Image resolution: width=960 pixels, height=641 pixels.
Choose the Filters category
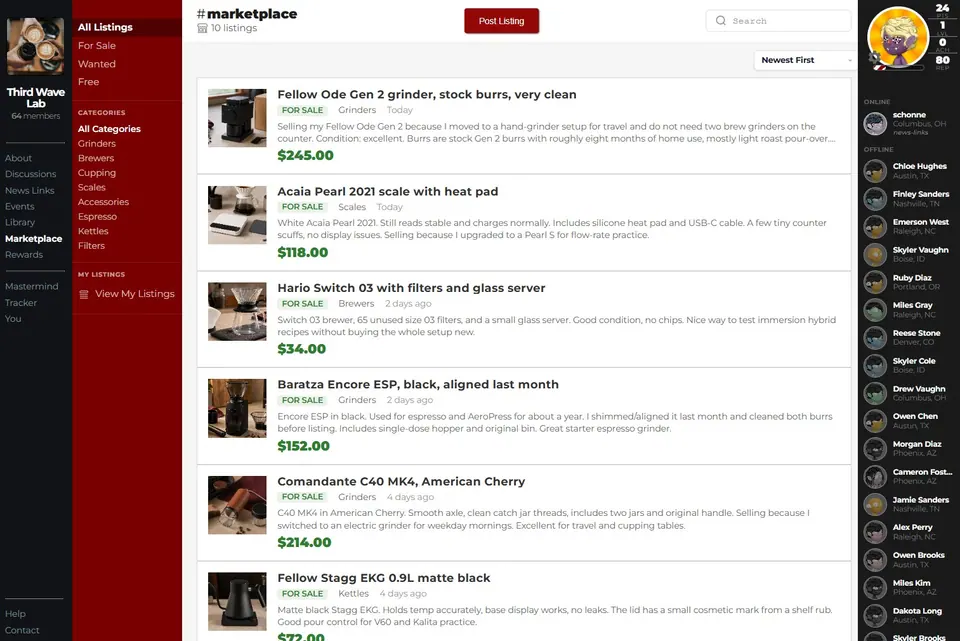tap(91, 246)
